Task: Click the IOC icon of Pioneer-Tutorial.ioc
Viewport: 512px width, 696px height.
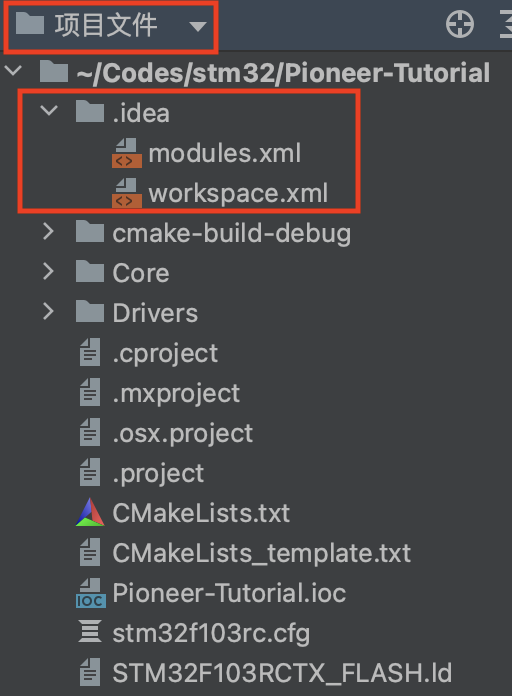Action: pos(91,593)
